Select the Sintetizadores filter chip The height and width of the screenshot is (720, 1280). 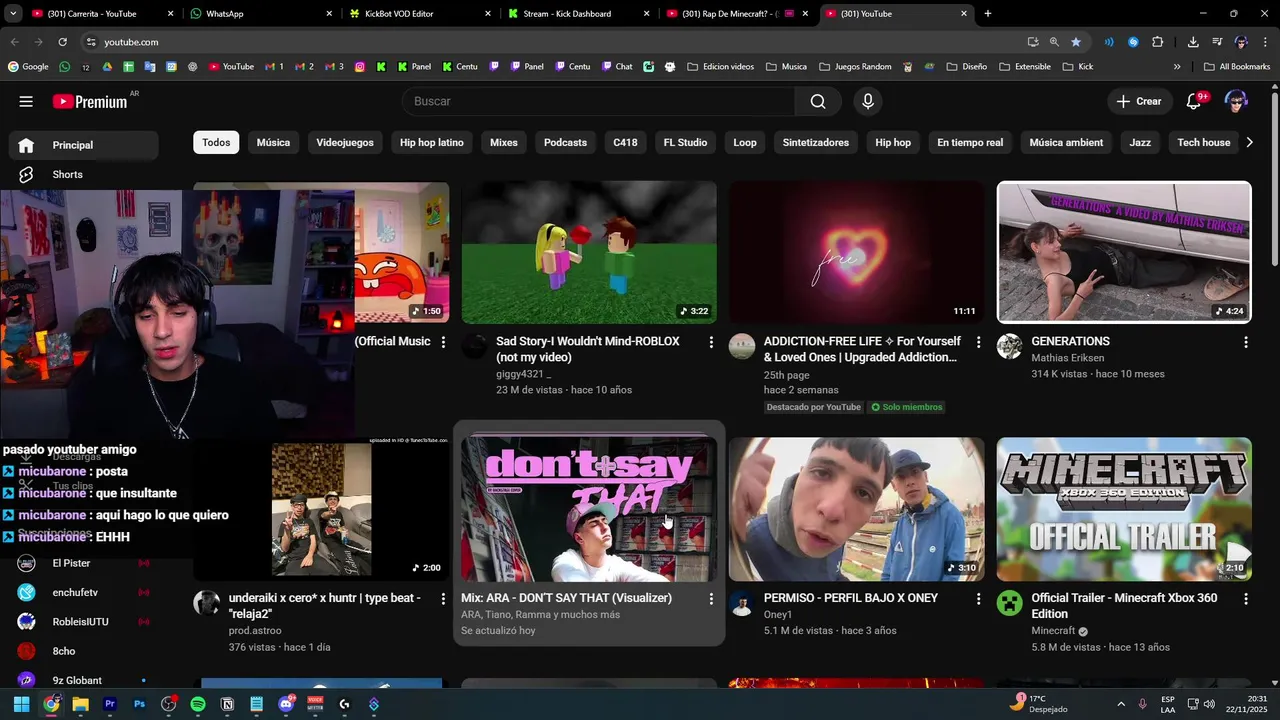click(x=816, y=142)
